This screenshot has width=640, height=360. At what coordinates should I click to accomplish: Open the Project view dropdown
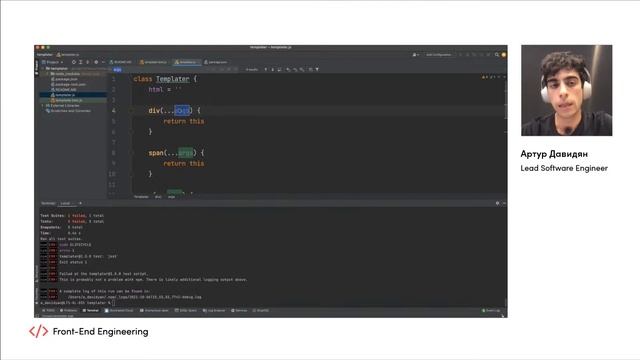[x=53, y=62]
